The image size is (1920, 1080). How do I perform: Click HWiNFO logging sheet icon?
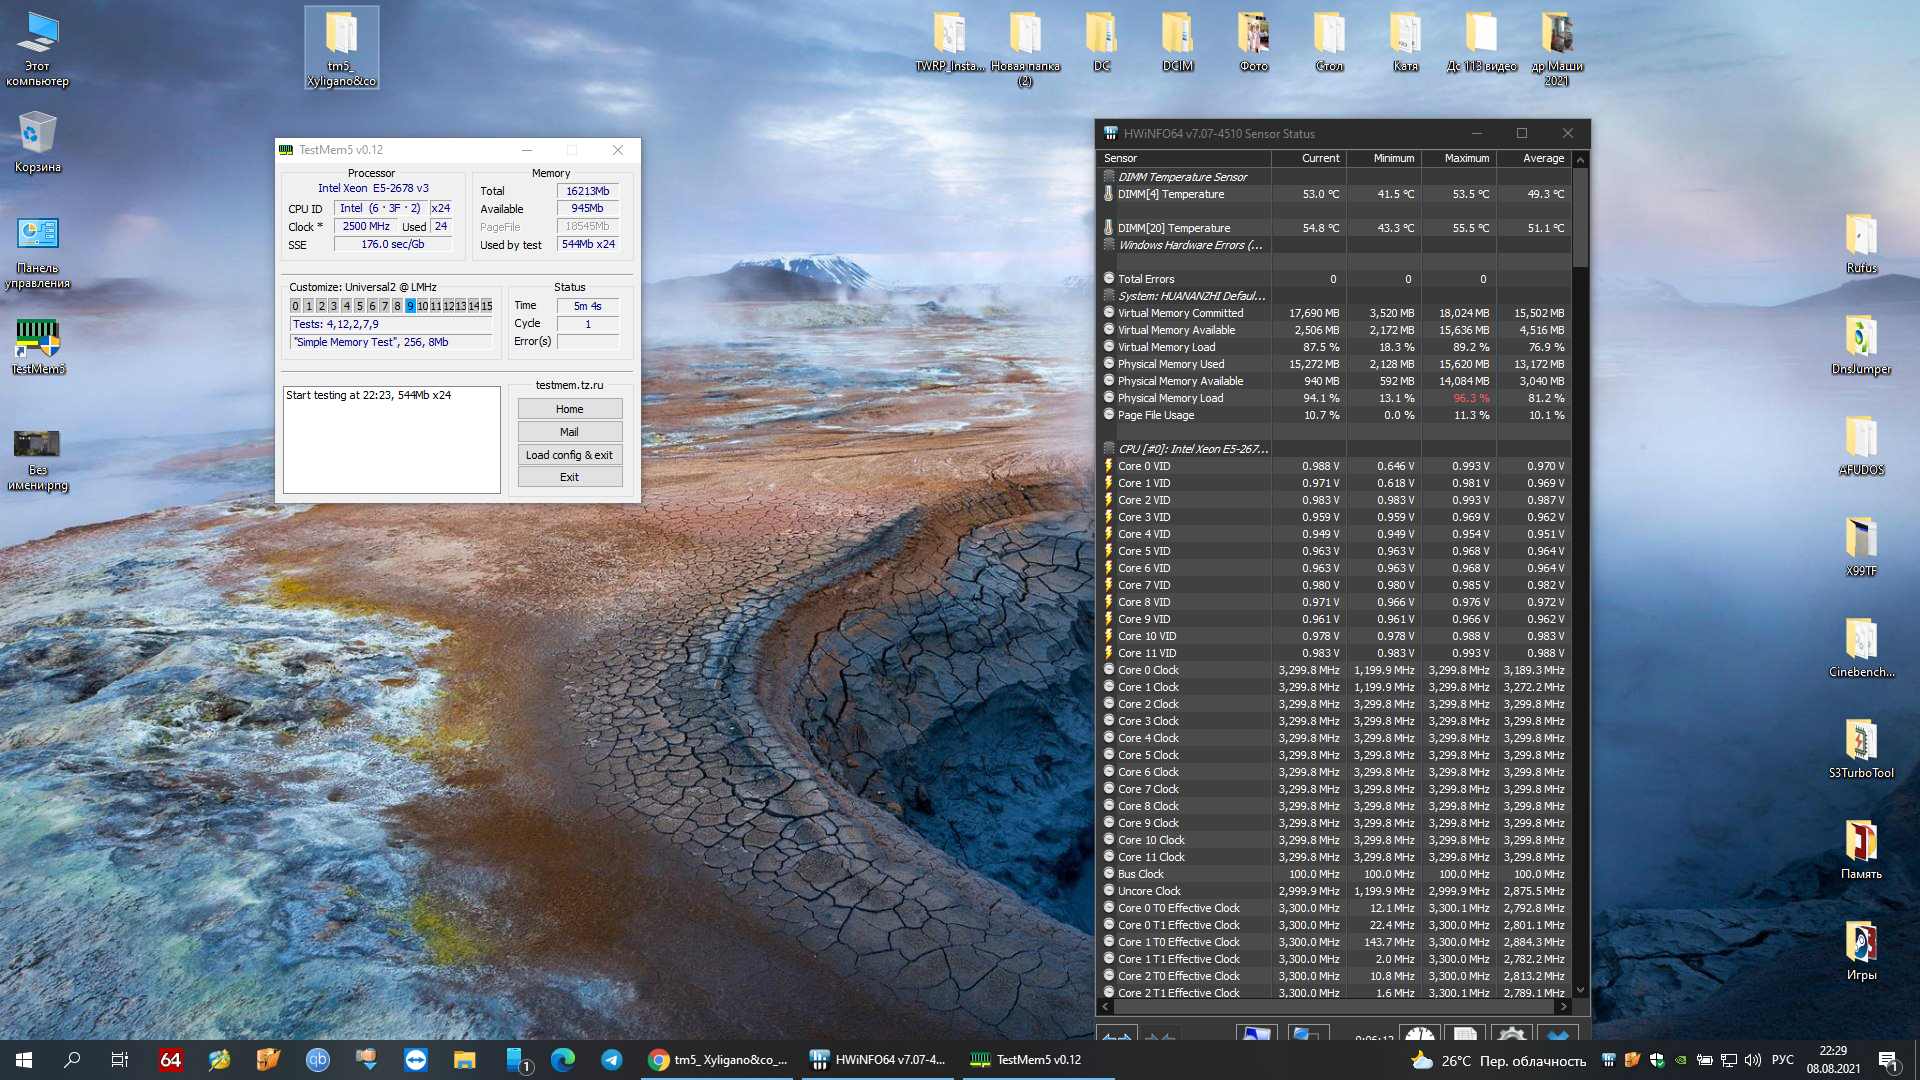pyautogui.click(x=1464, y=1034)
